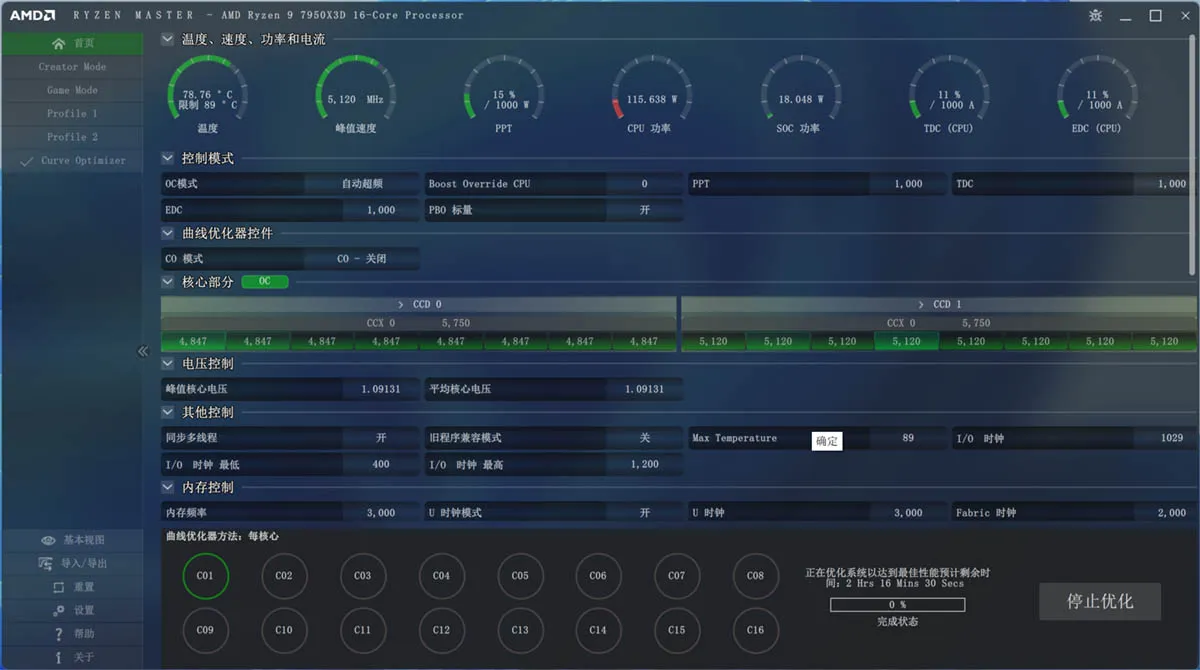Select core C07 circle
Screen dimensions: 1200x670
677,576
